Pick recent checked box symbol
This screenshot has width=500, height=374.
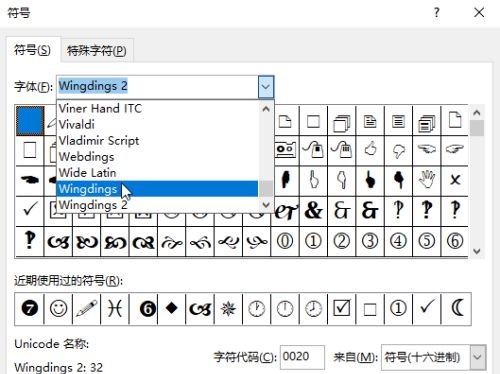pyautogui.click(x=342, y=309)
